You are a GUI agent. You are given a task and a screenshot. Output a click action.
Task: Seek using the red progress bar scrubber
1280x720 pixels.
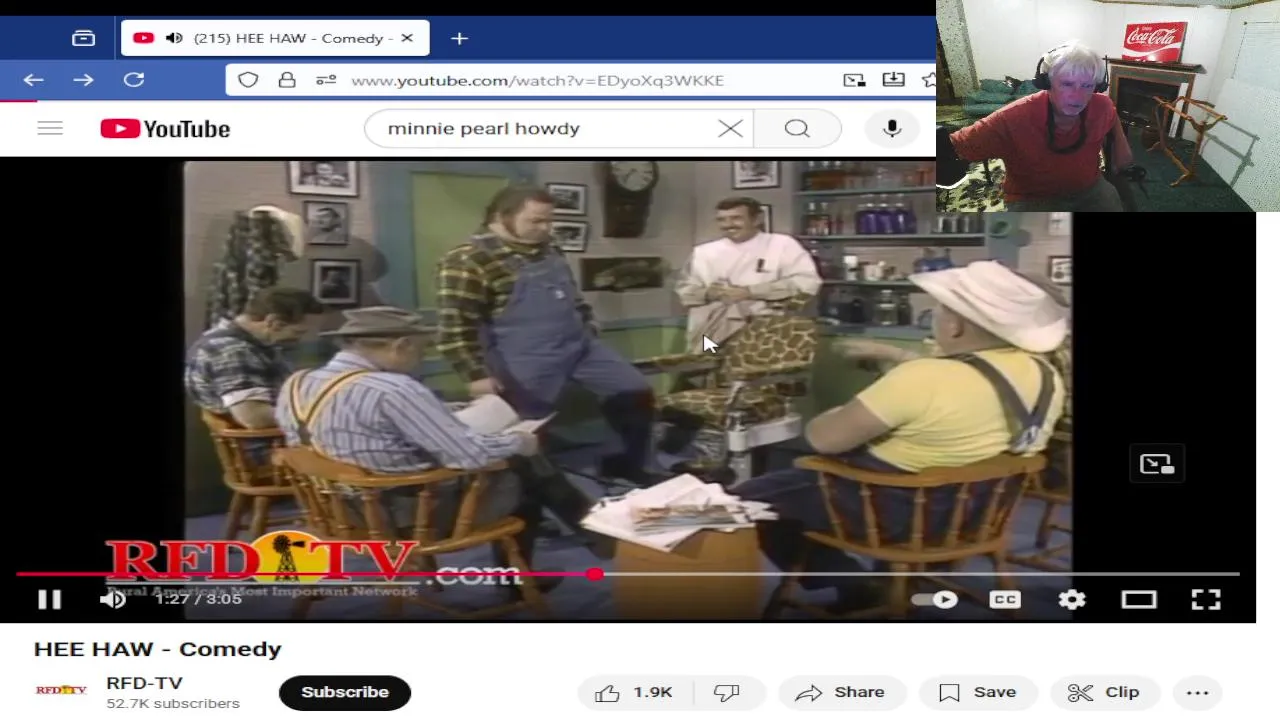click(x=595, y=574)
